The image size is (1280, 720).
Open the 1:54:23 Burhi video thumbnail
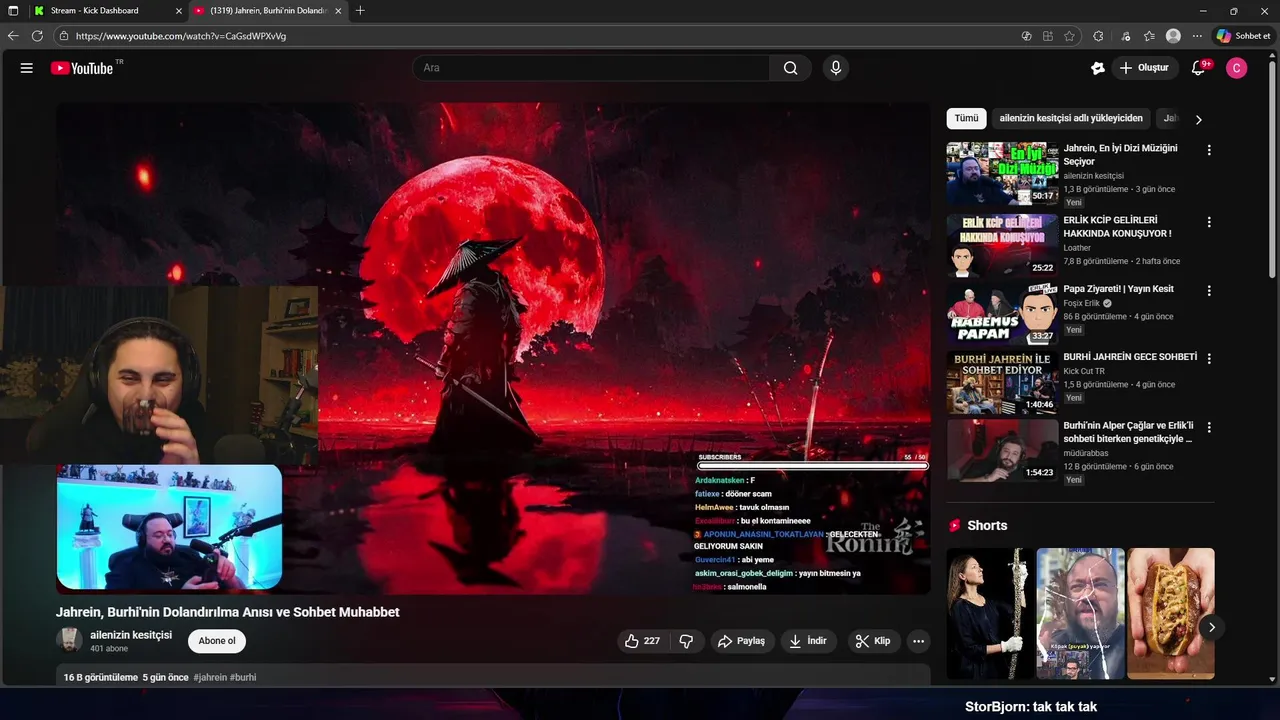[1002, 450]
